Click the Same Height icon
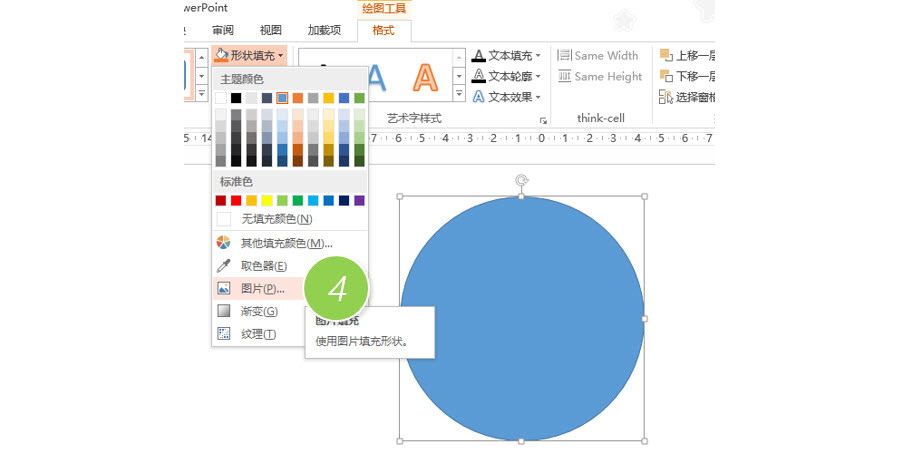Screen dimensions: 900x467 coord(564,76)
